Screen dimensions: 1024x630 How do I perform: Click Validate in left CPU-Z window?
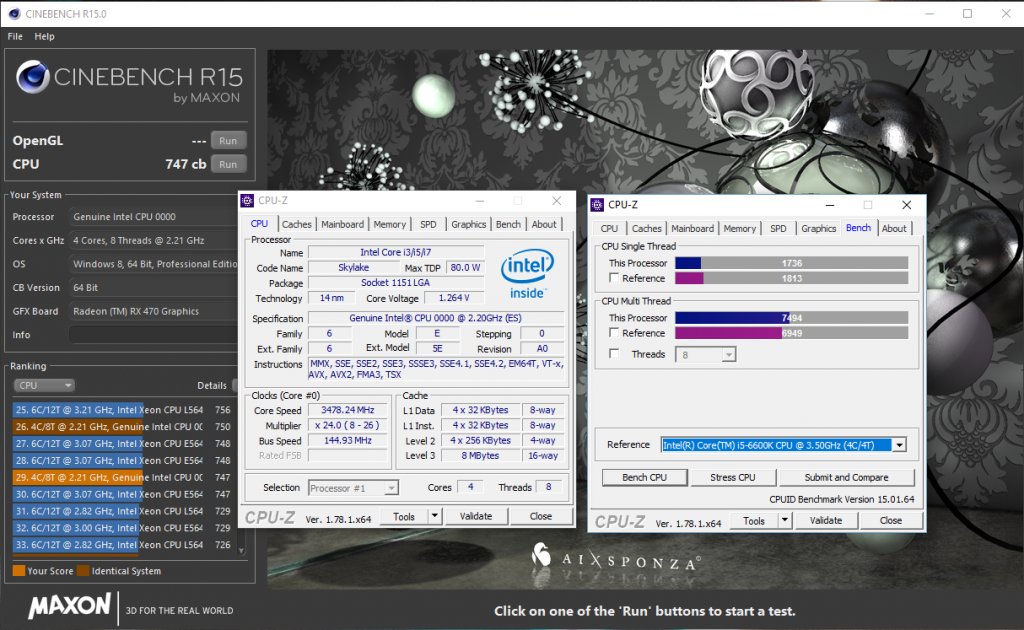(x=475, y=516)
